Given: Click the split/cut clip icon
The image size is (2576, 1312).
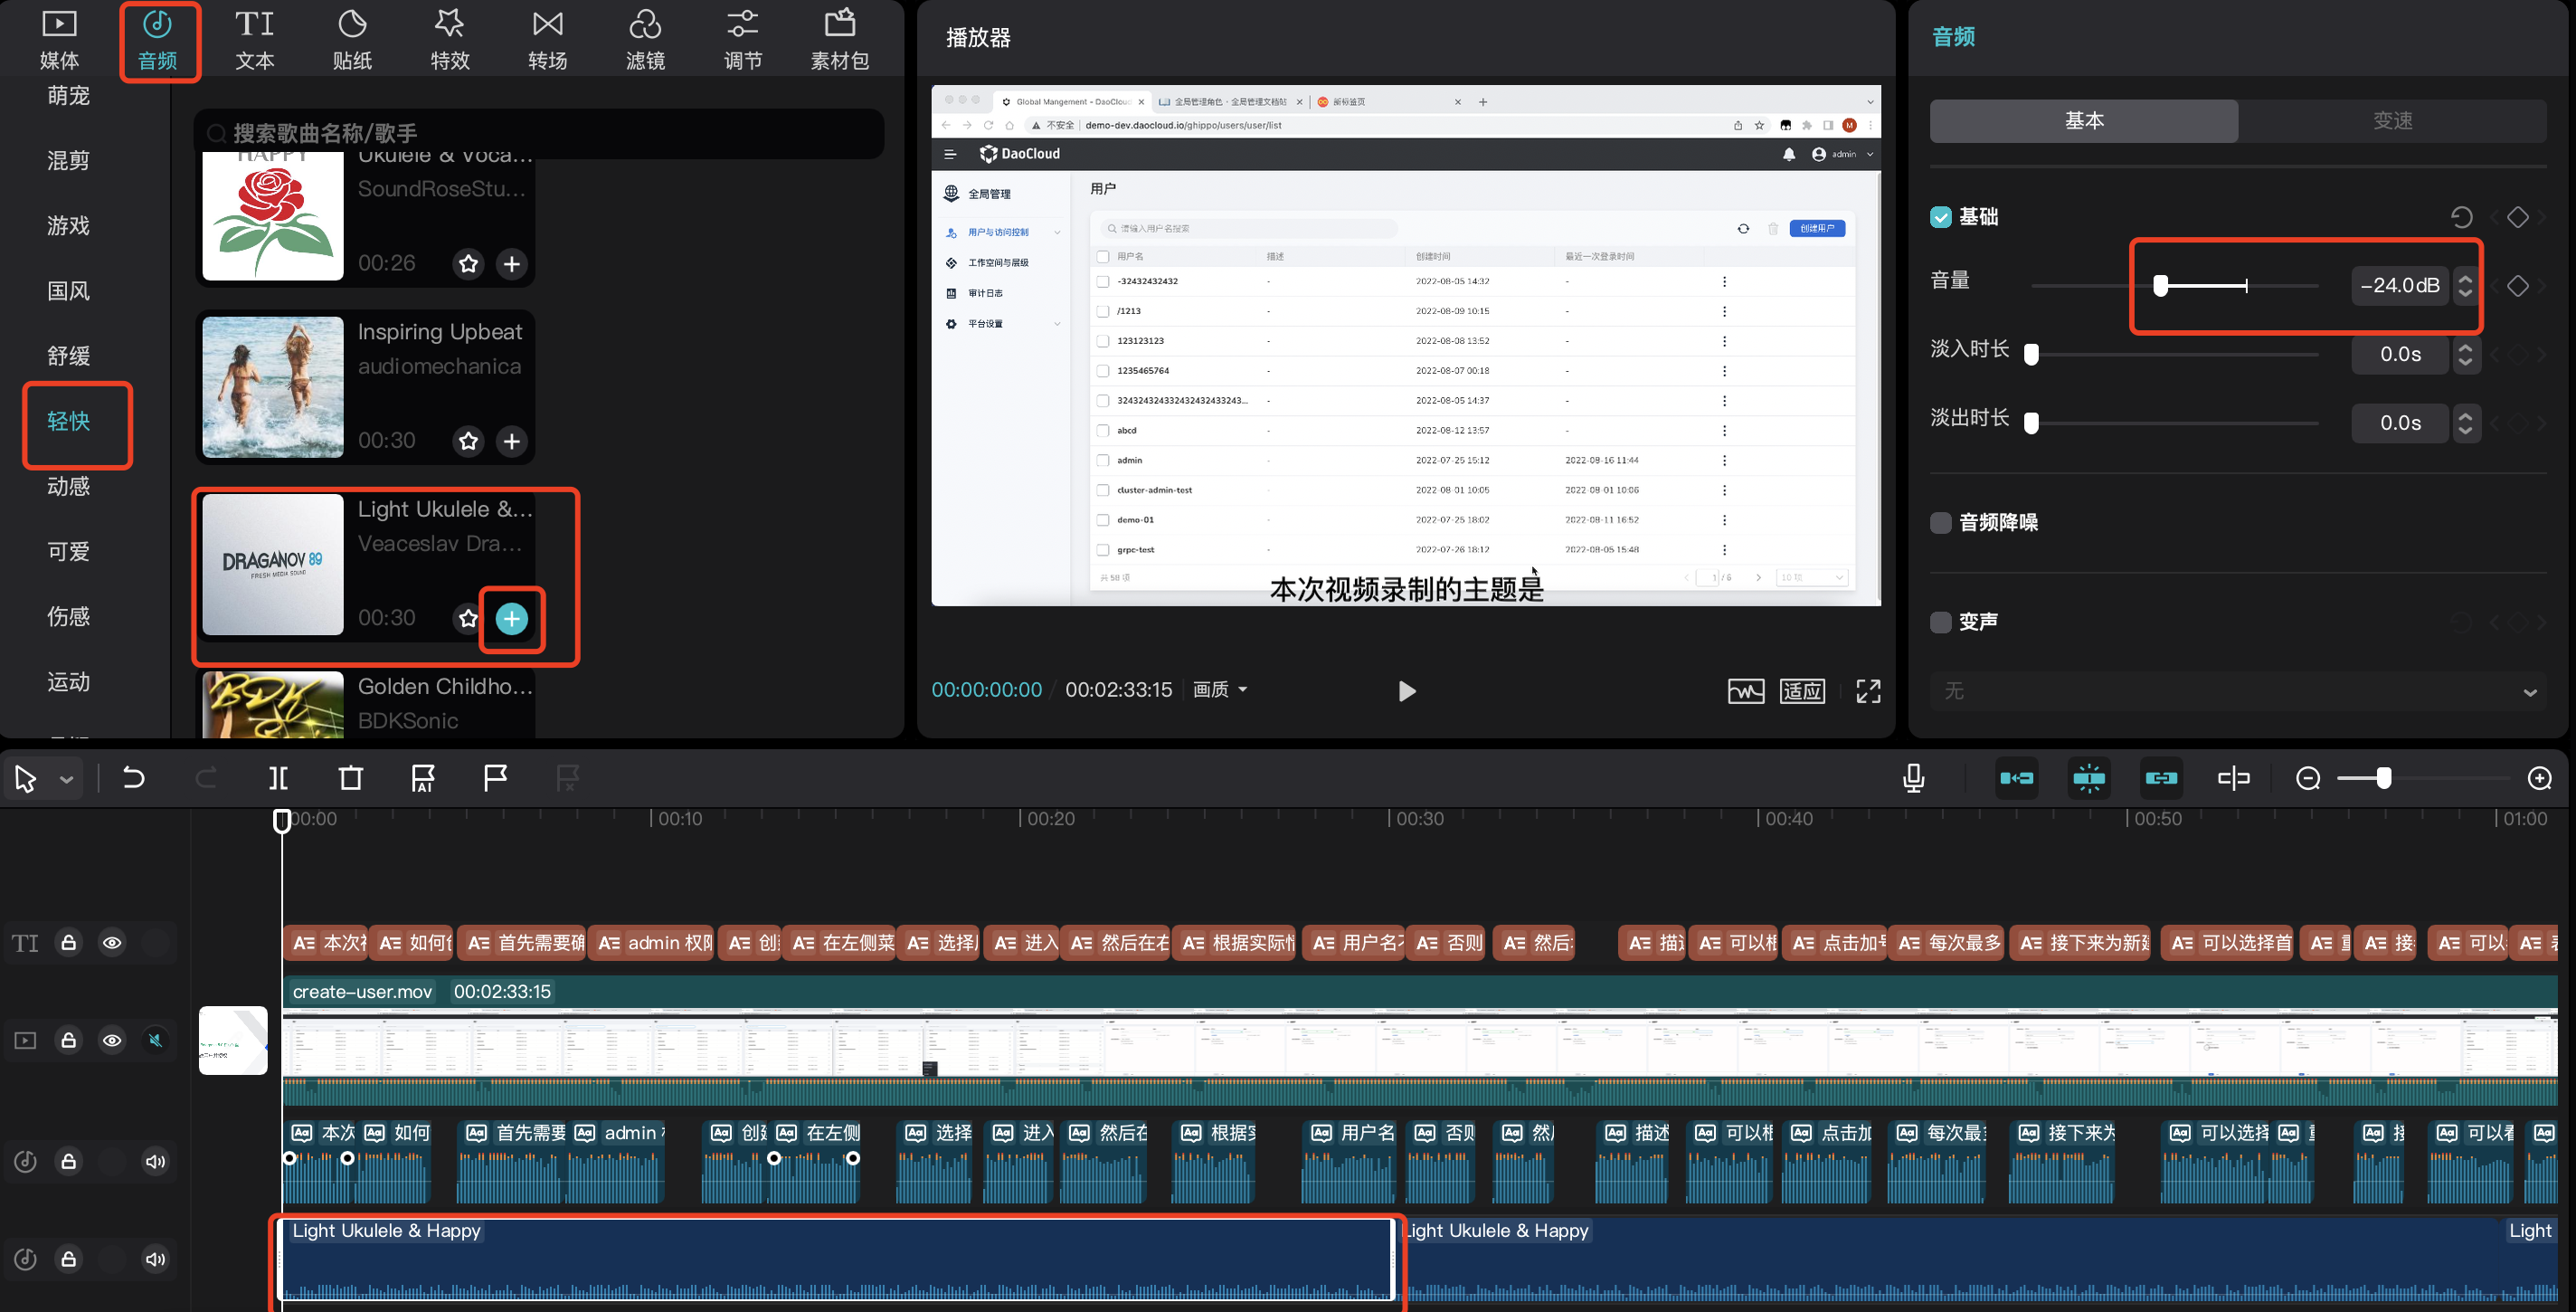Looking at the screenshot, I should pos(279,776).
